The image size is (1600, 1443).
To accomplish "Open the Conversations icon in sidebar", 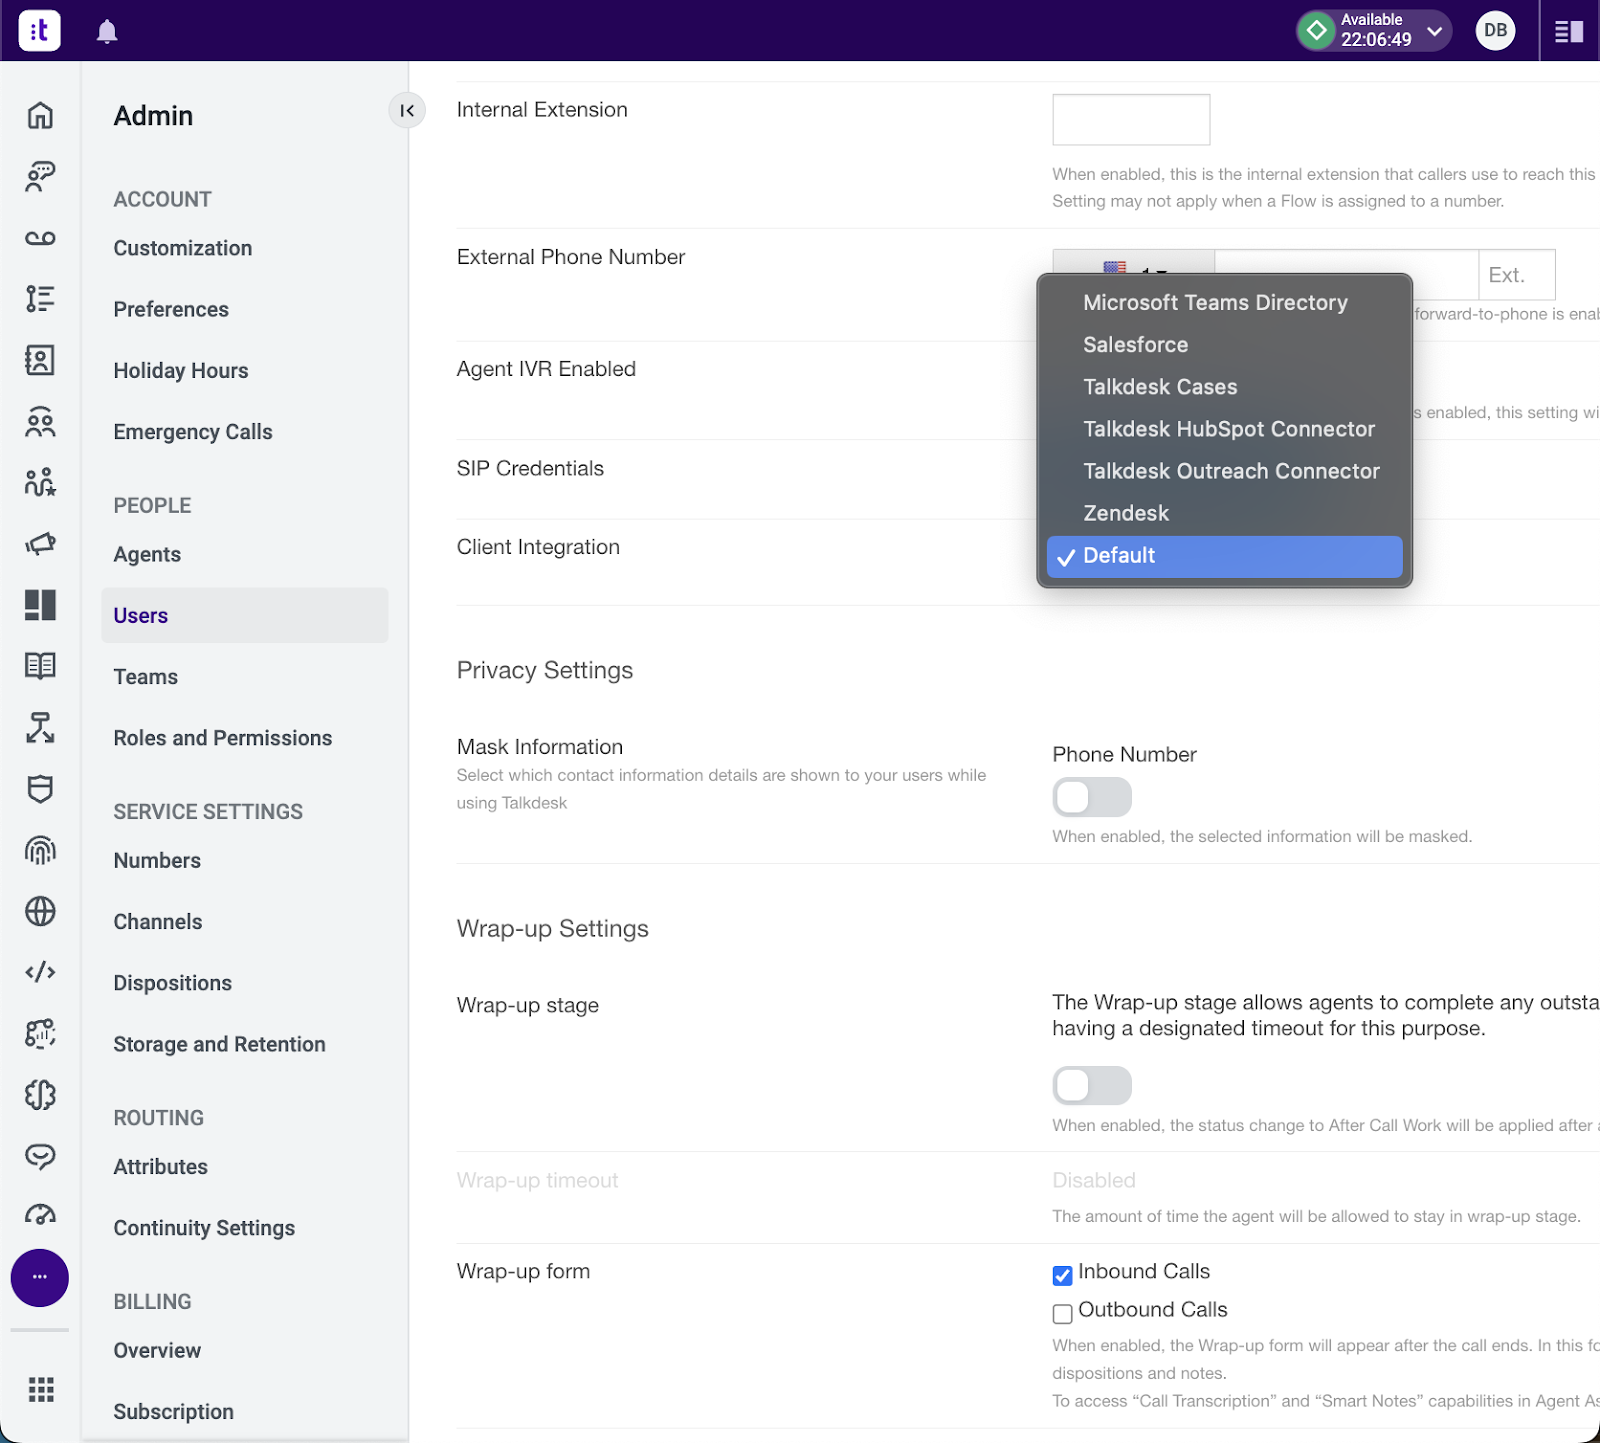I will pos(40,176).
